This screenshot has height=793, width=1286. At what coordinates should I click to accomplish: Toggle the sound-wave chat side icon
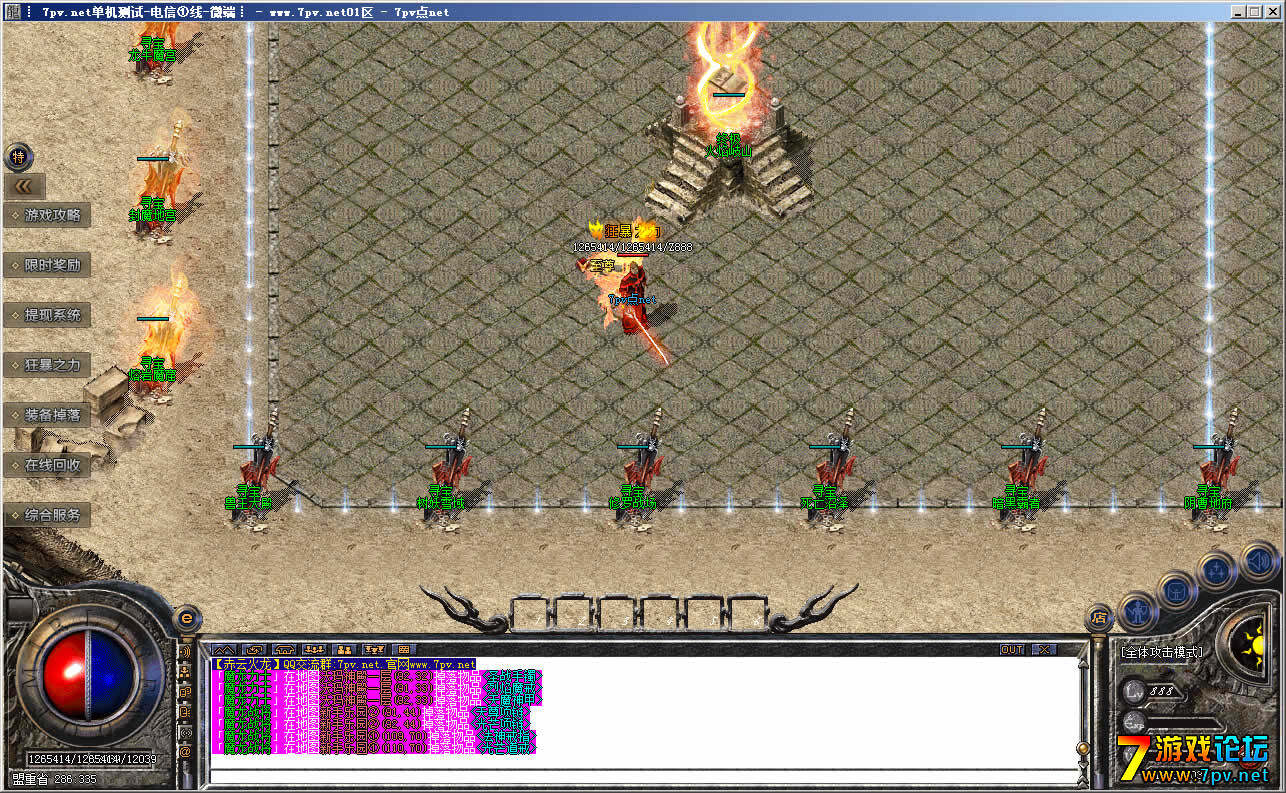[x=185, y=651]
